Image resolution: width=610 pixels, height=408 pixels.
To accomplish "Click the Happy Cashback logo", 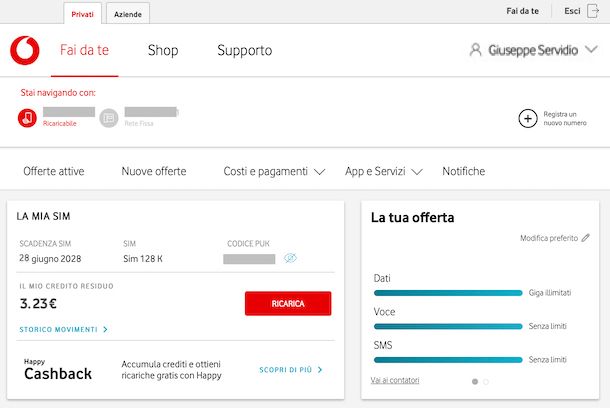I will click(58, 369).
